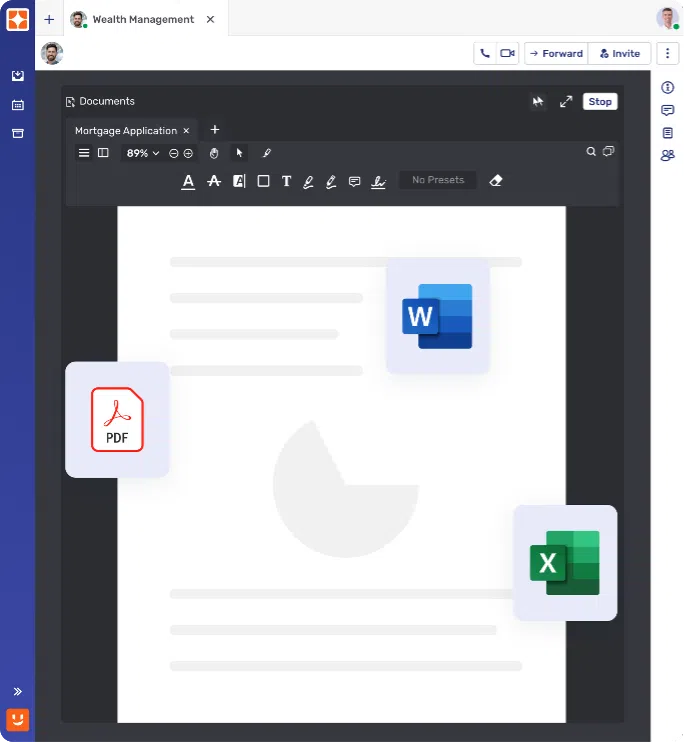Image resolution: width=684 pixels, height=742 pixels.
Task: Open the user profile avatar top right
Action: (x=667, y=18)
